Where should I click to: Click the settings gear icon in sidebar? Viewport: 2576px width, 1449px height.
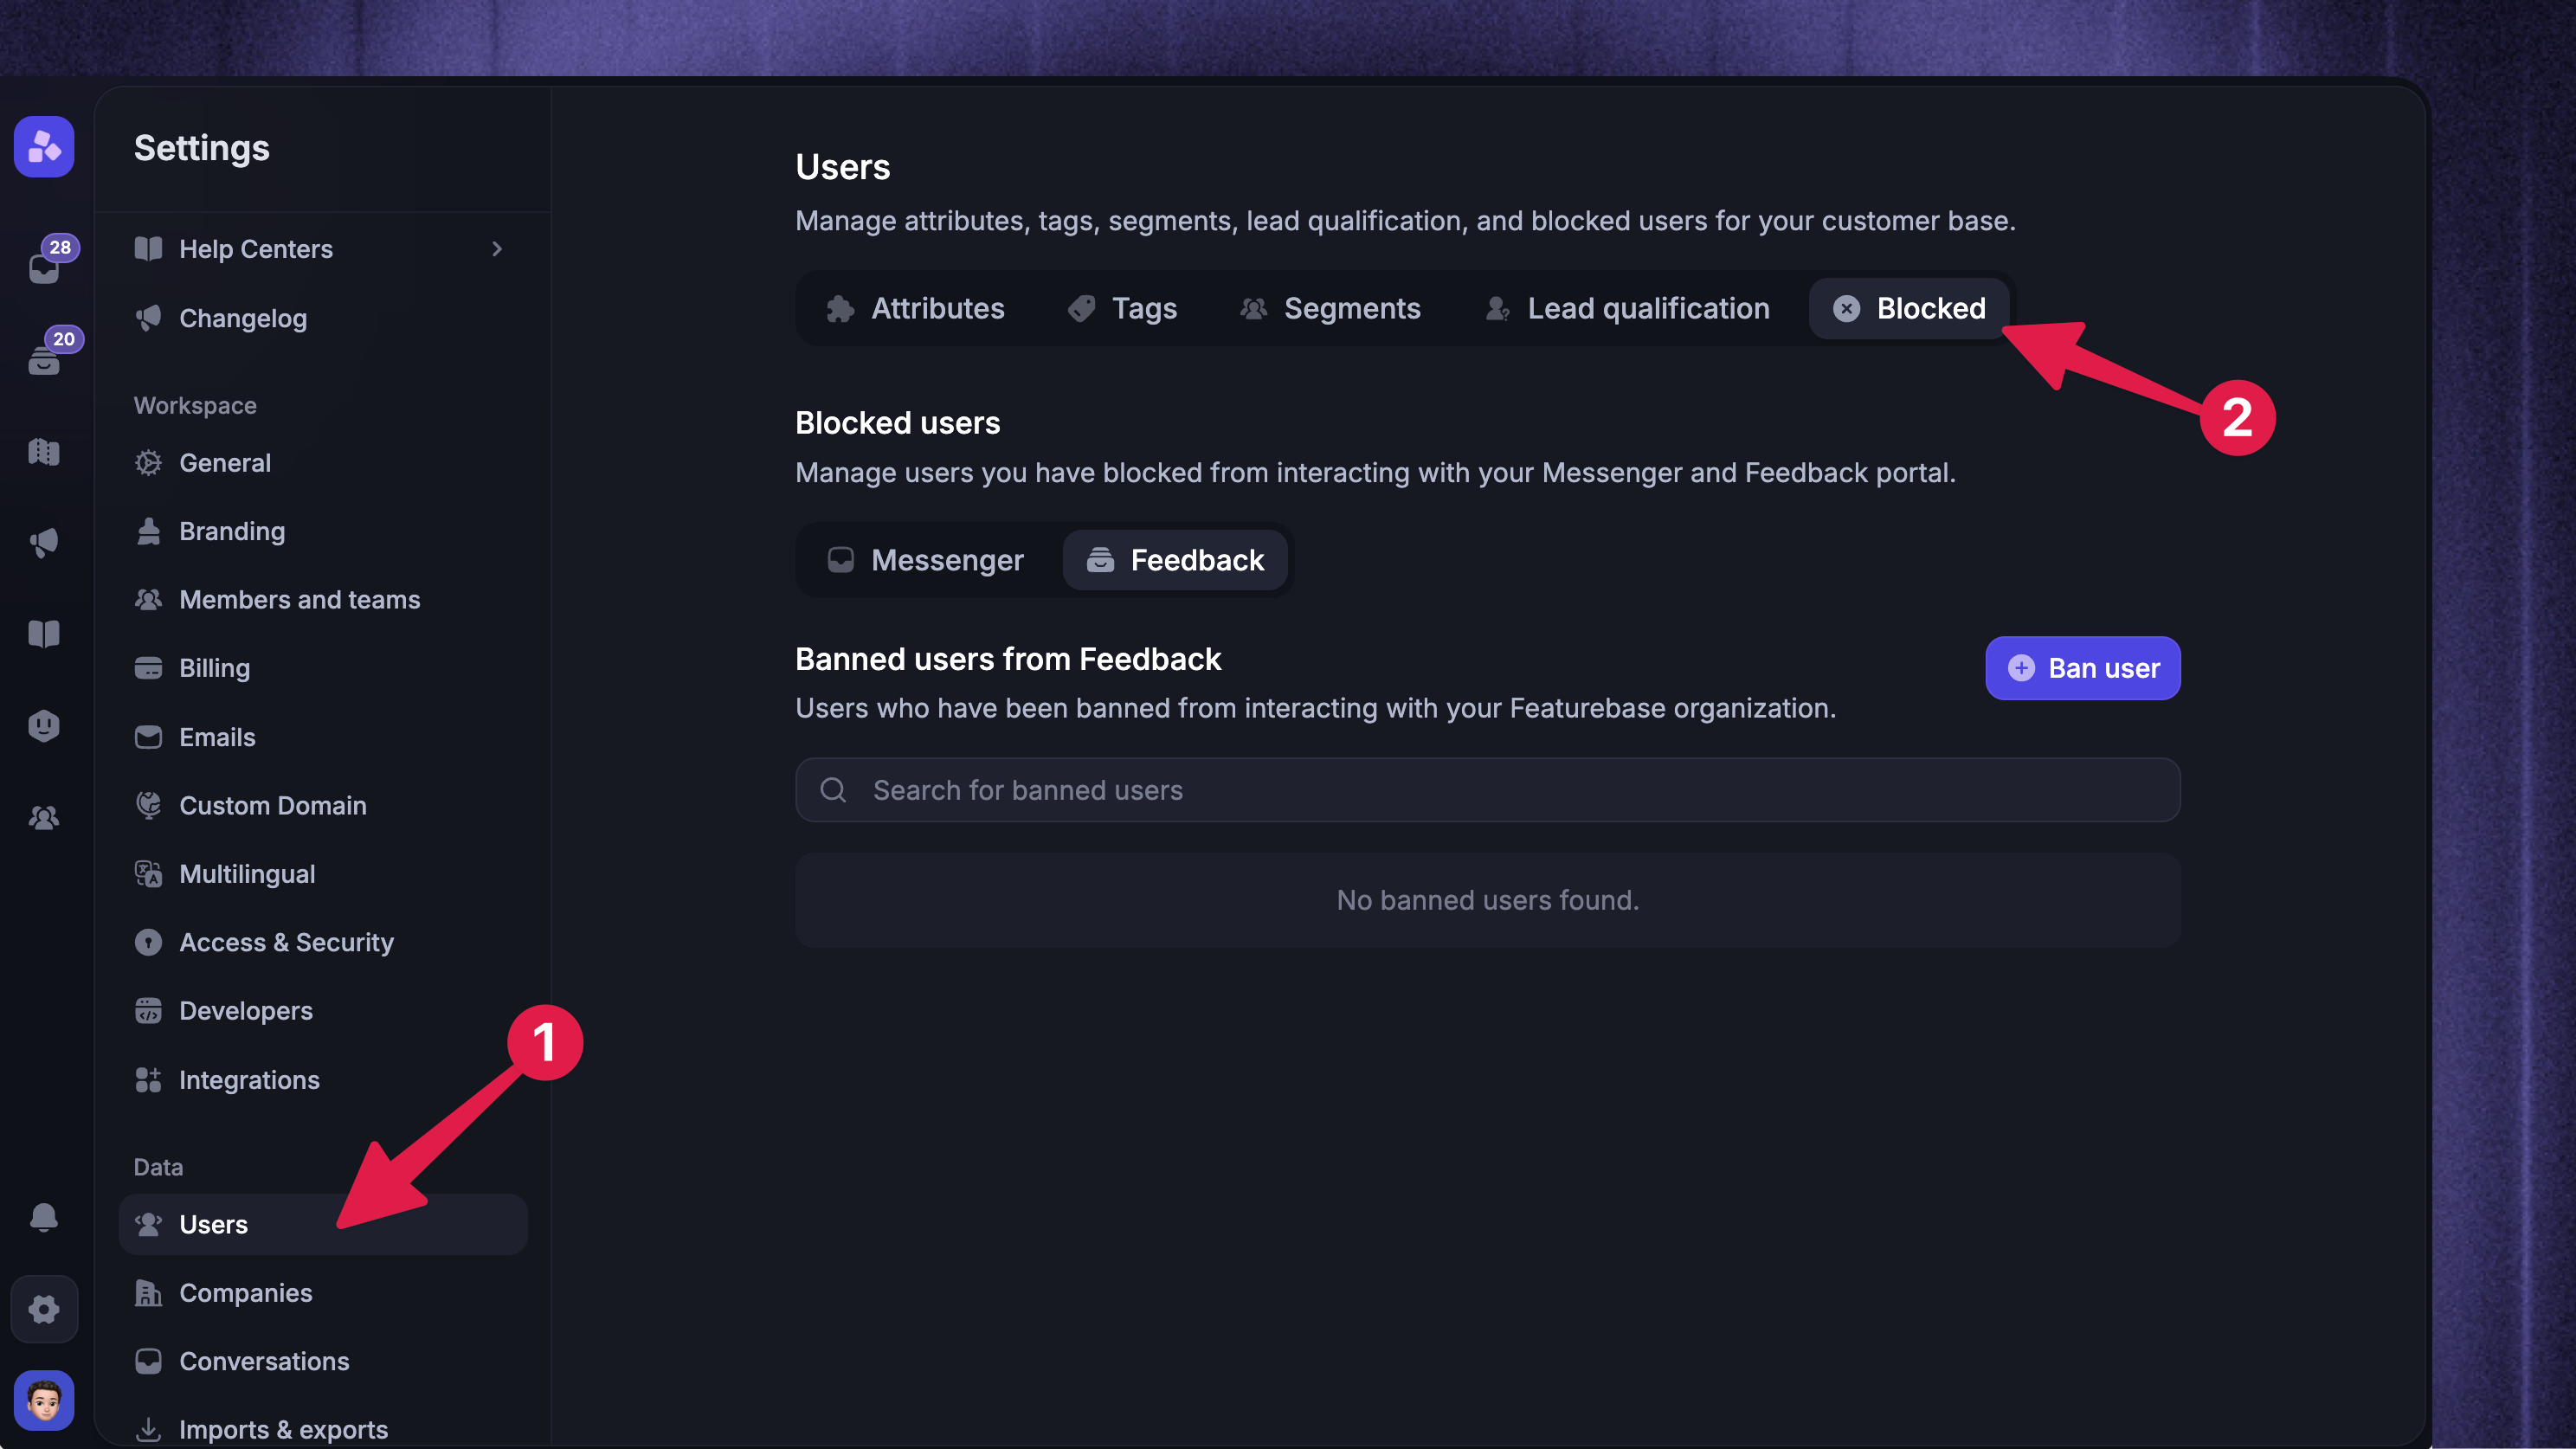click(x=44, y=1309)
